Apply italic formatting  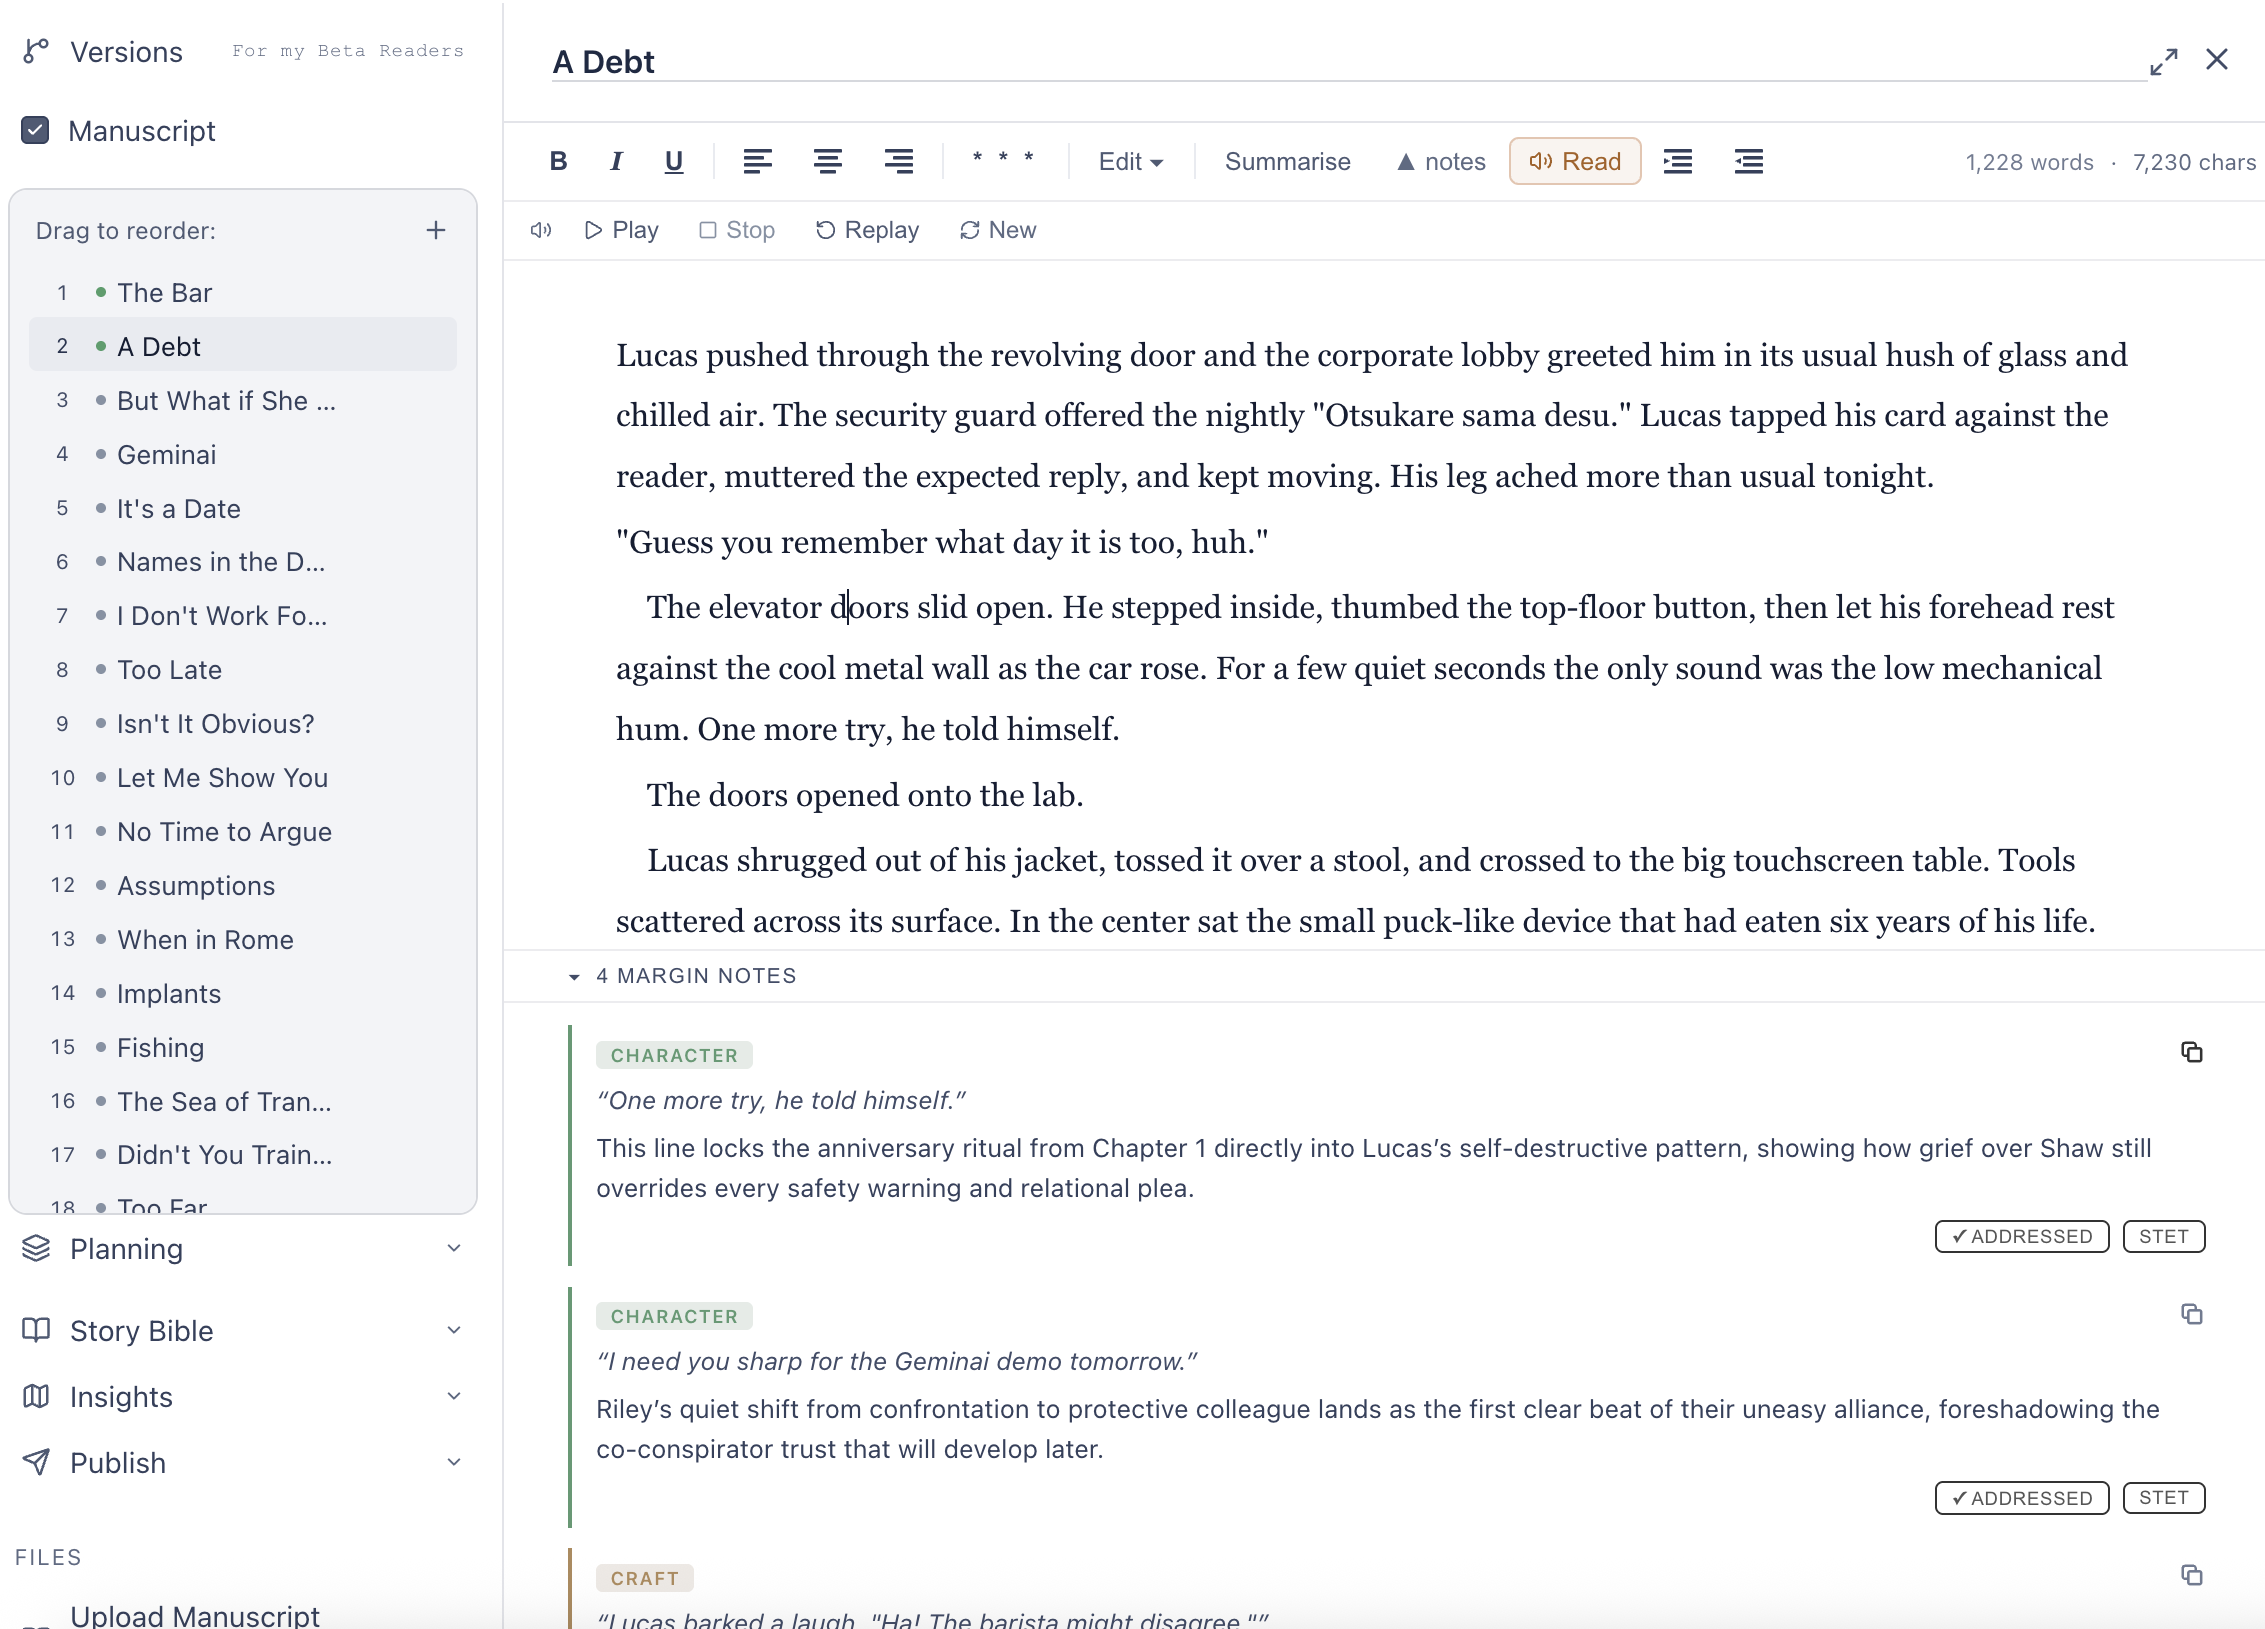pos(616,161)
